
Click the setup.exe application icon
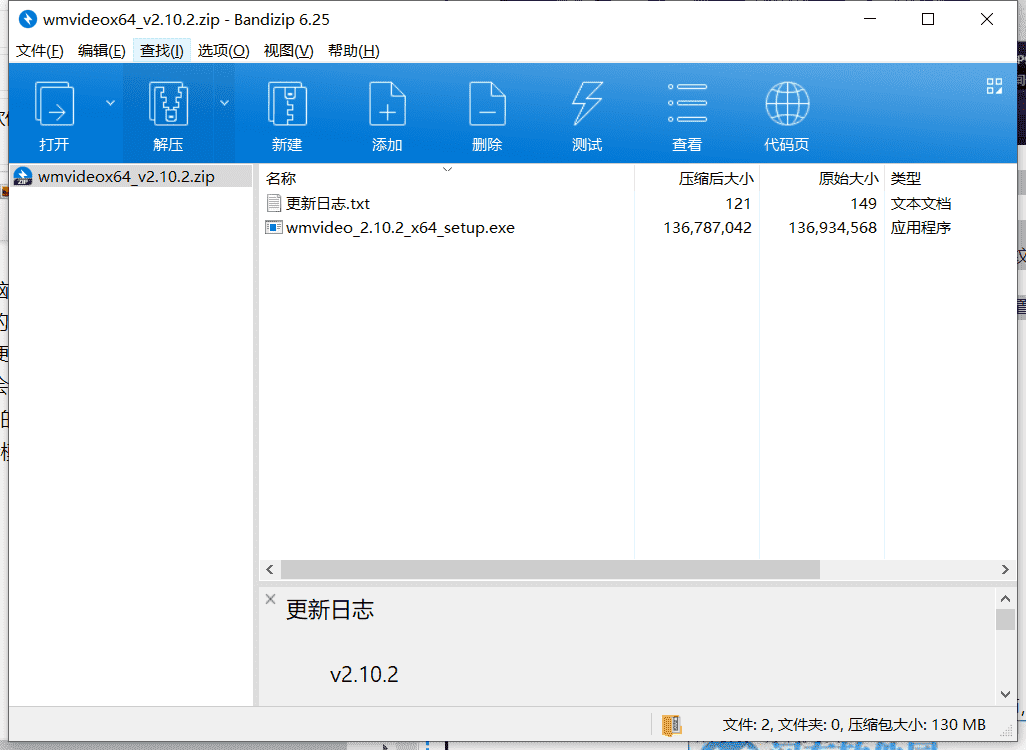tap(274, 228)
